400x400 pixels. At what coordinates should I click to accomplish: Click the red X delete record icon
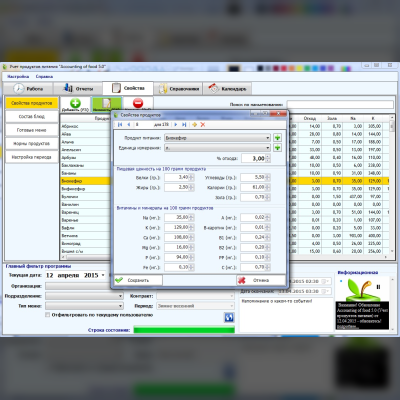(x=203, y=125)
